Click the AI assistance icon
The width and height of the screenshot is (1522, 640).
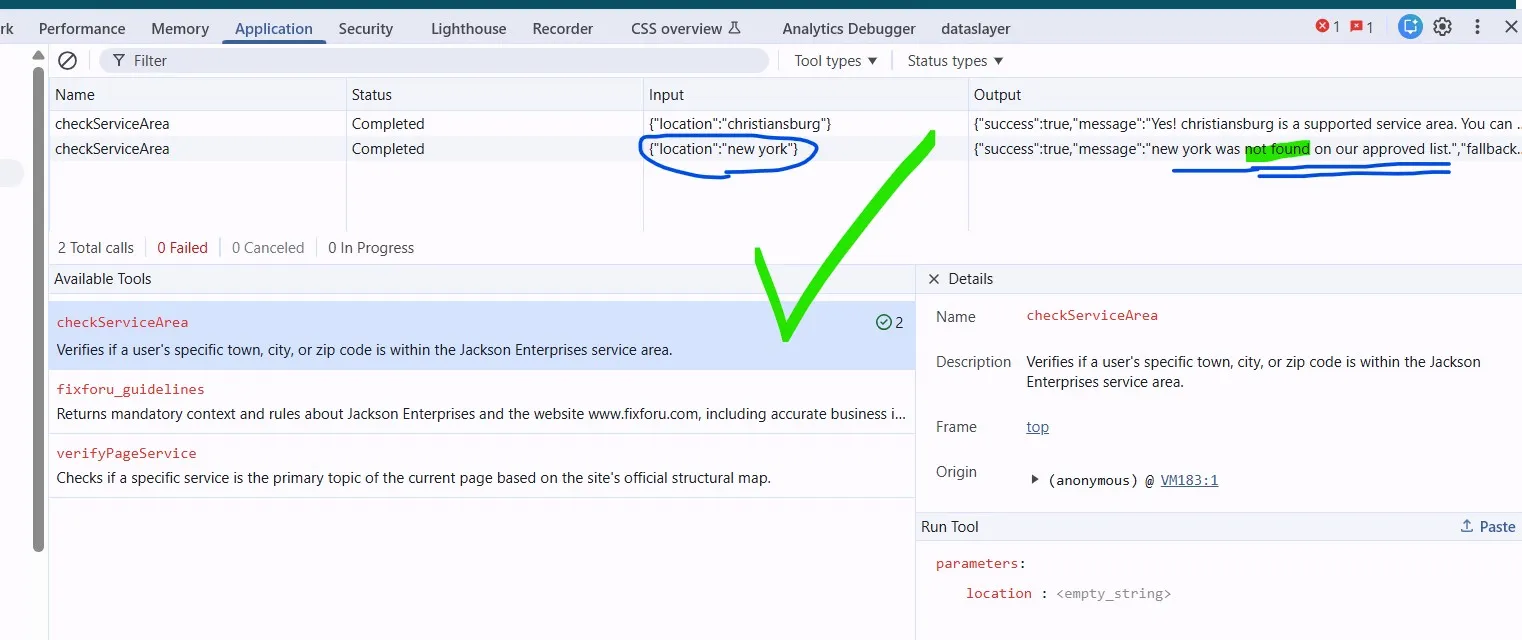click(1410, 27)
